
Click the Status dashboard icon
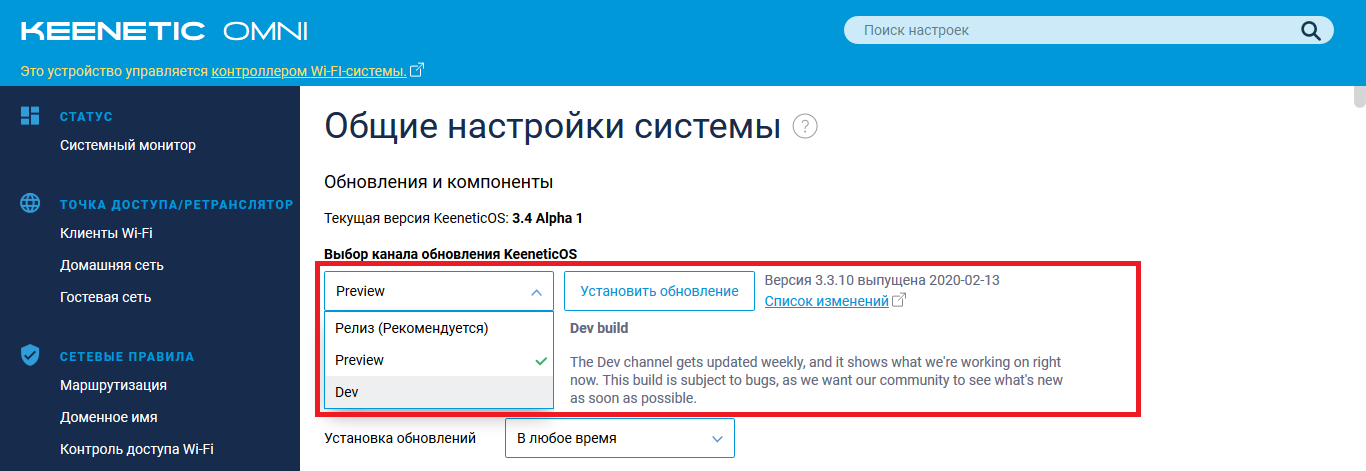click(30, 116)
